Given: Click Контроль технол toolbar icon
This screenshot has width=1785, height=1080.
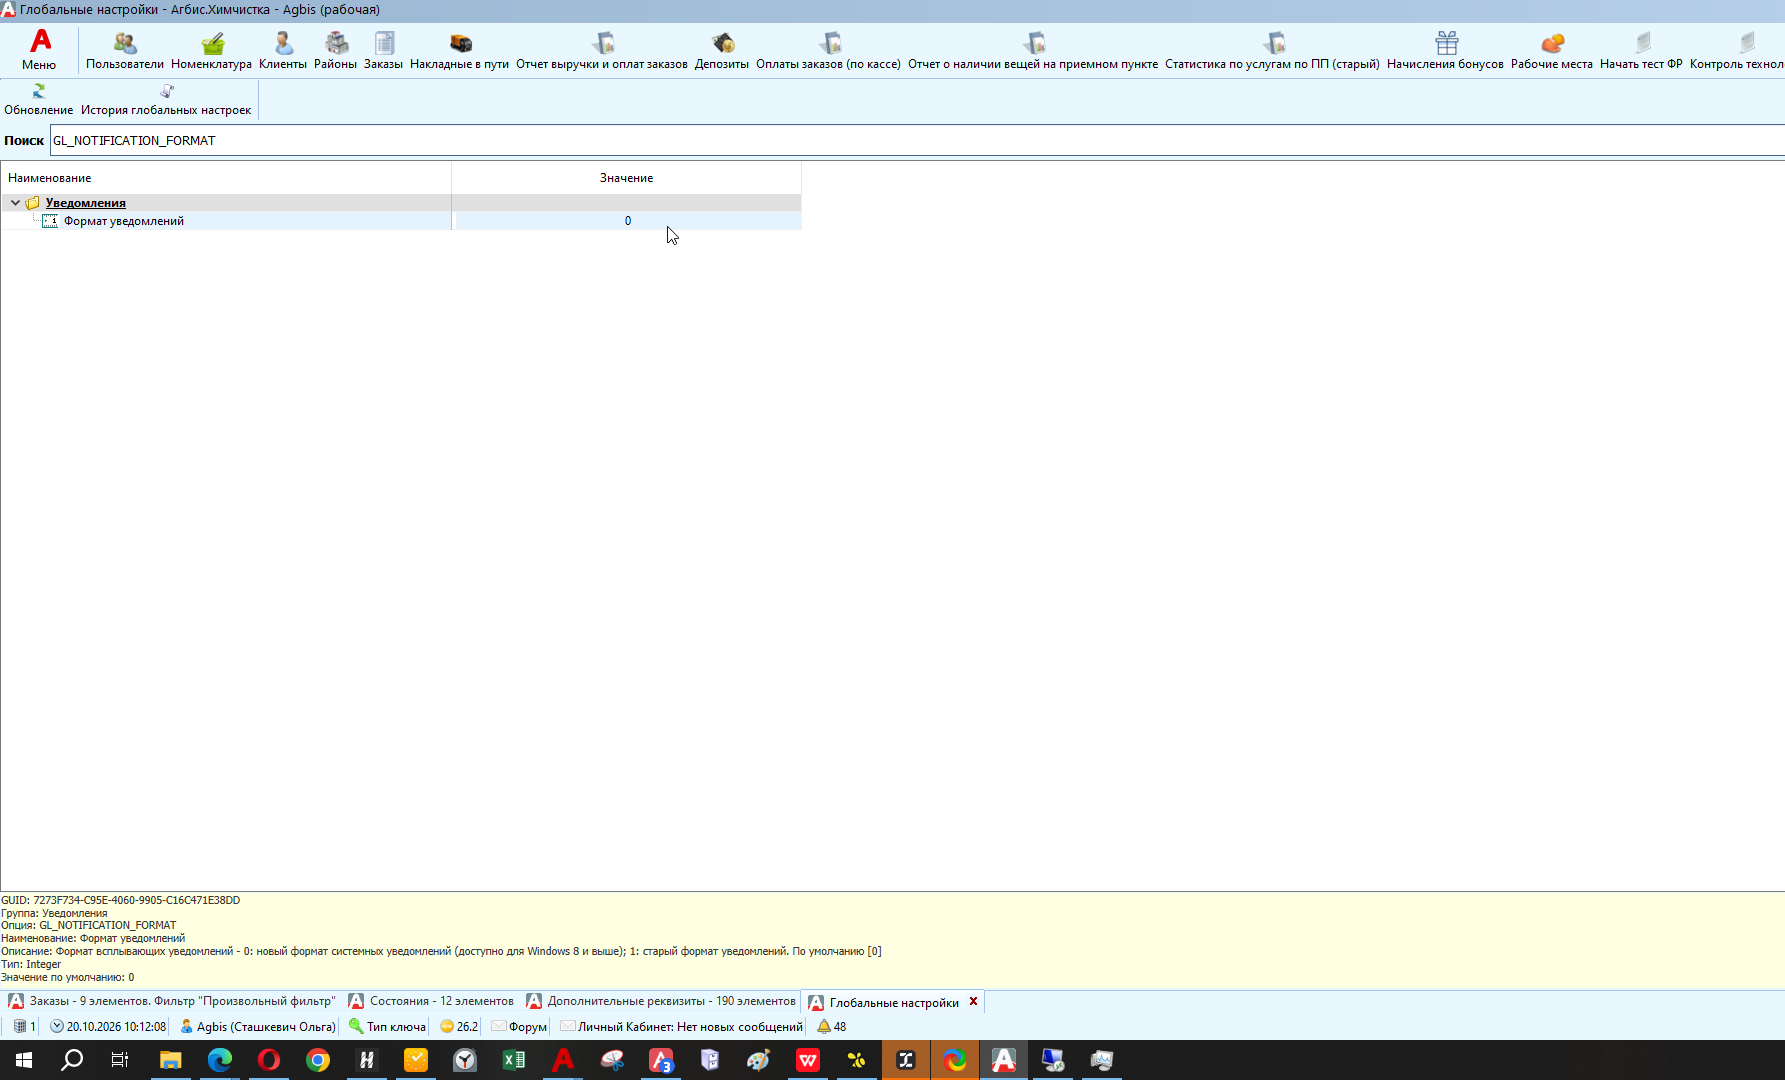Looking at the screenshot, I should (x=1738, y=49).
